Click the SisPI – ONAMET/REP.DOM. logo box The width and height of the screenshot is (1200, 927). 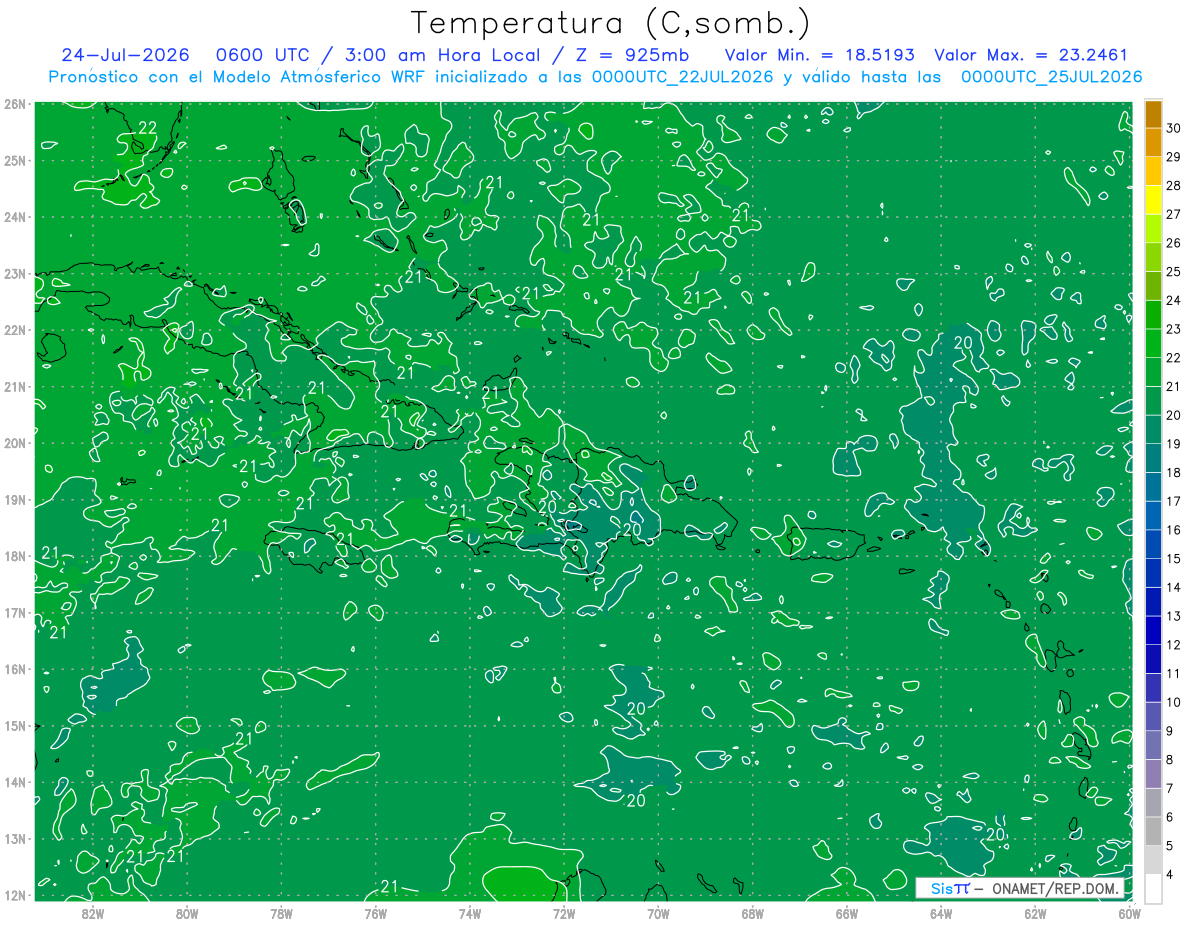point(1019,888)
